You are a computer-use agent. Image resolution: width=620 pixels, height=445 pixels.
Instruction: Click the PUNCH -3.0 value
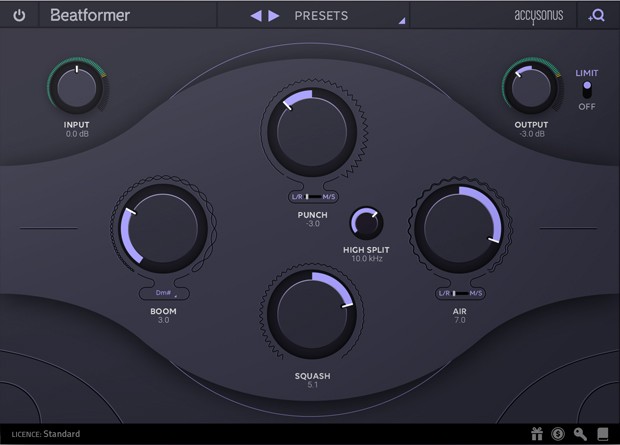[312, 224]
